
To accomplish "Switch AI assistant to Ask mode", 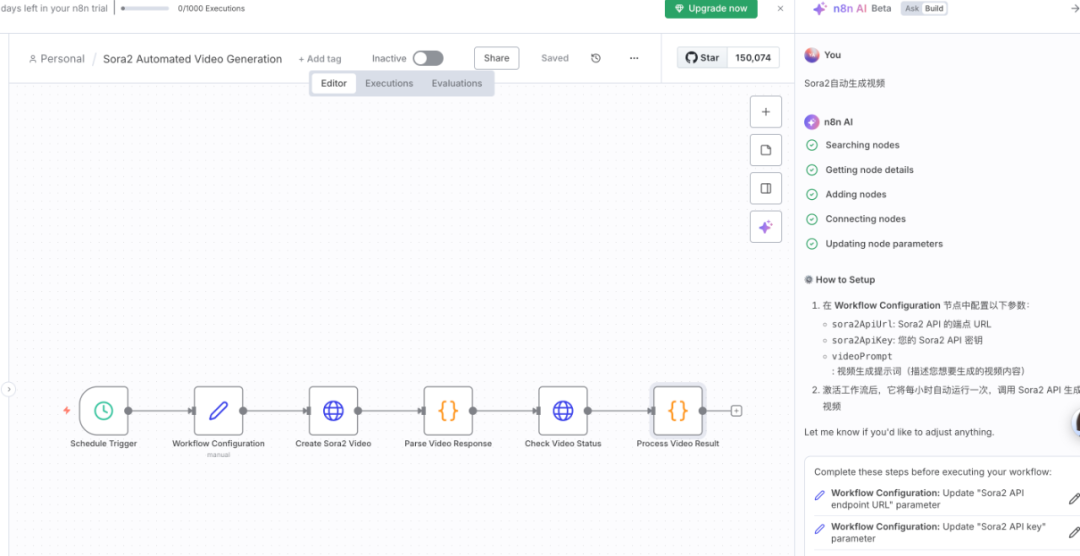I will 911,8.
